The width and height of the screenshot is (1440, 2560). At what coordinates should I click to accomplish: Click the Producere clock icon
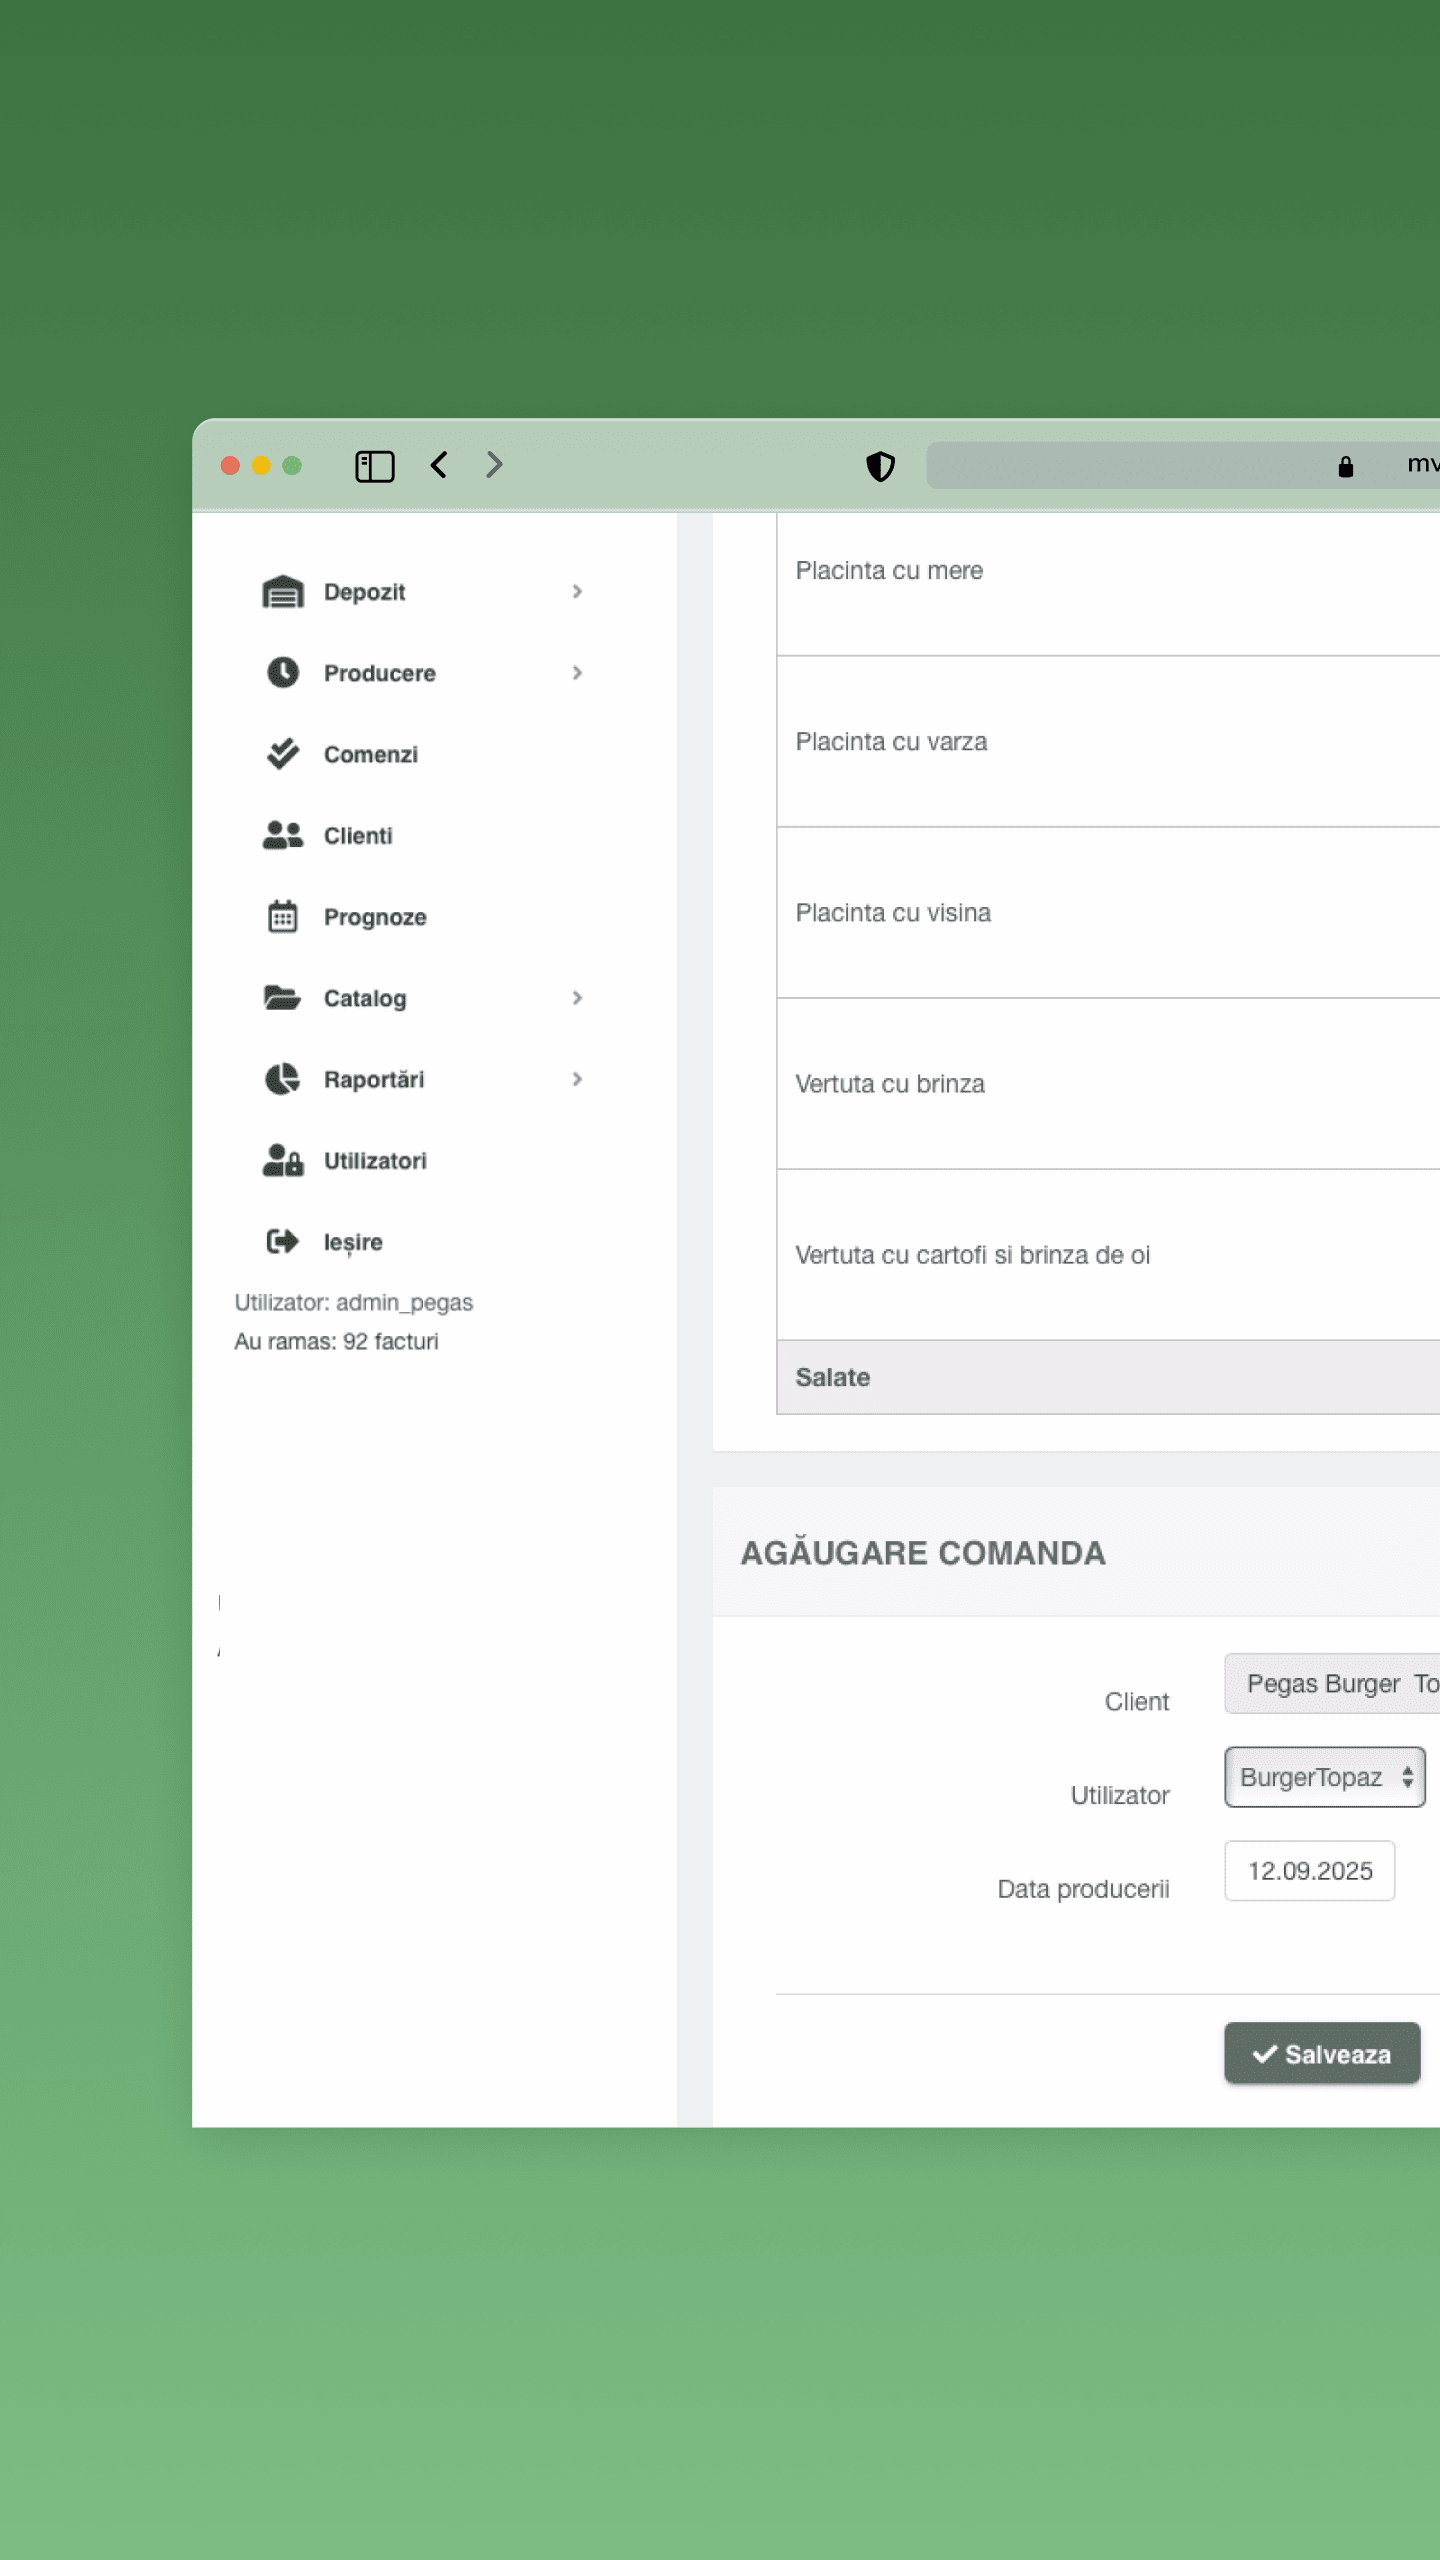[x=283, y=673]
